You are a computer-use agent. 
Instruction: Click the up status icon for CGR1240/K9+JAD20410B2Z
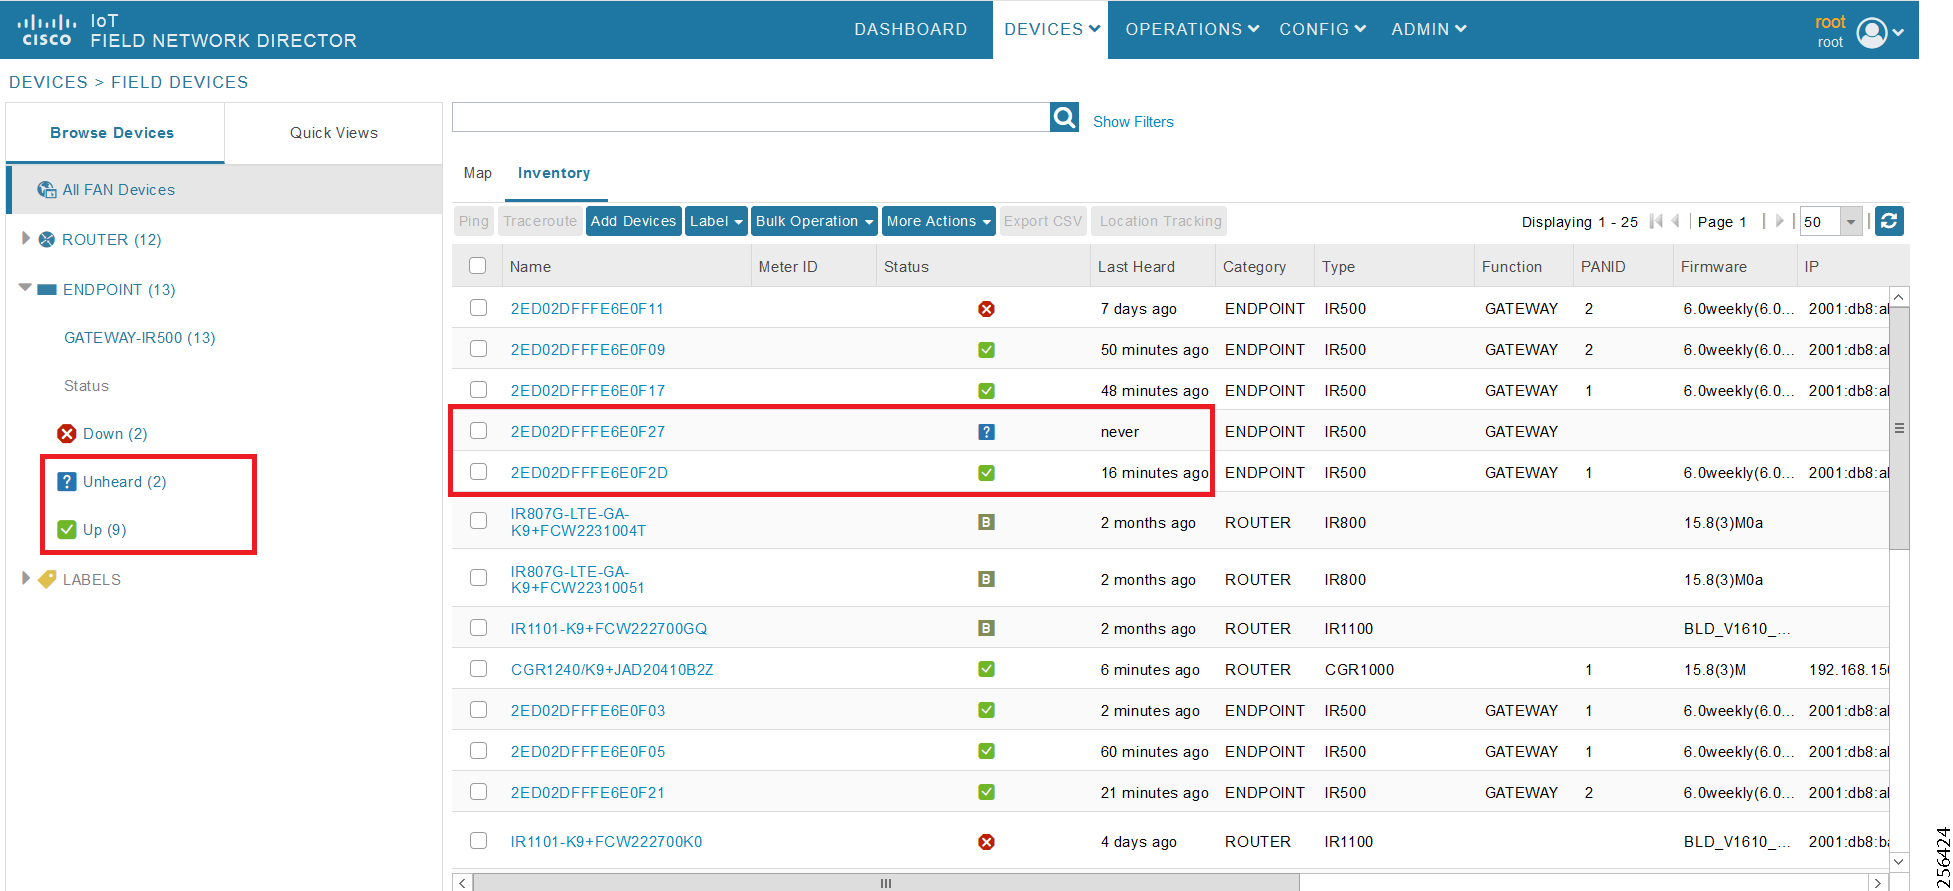986,669
